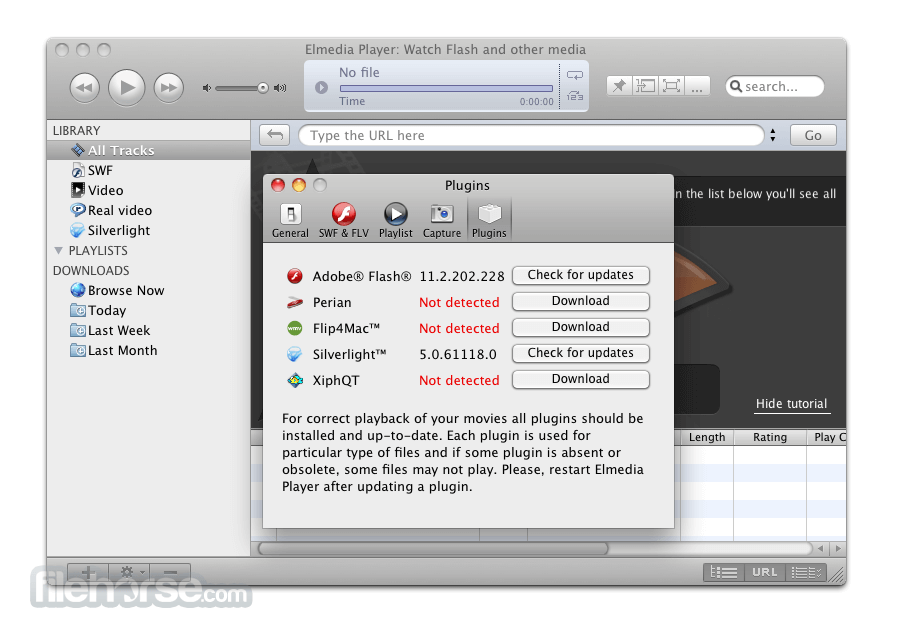This screenshot has width=900, height=638.
Task: Select All Tracks in the library
Action: pyautogui.click(x=149, y=150)
